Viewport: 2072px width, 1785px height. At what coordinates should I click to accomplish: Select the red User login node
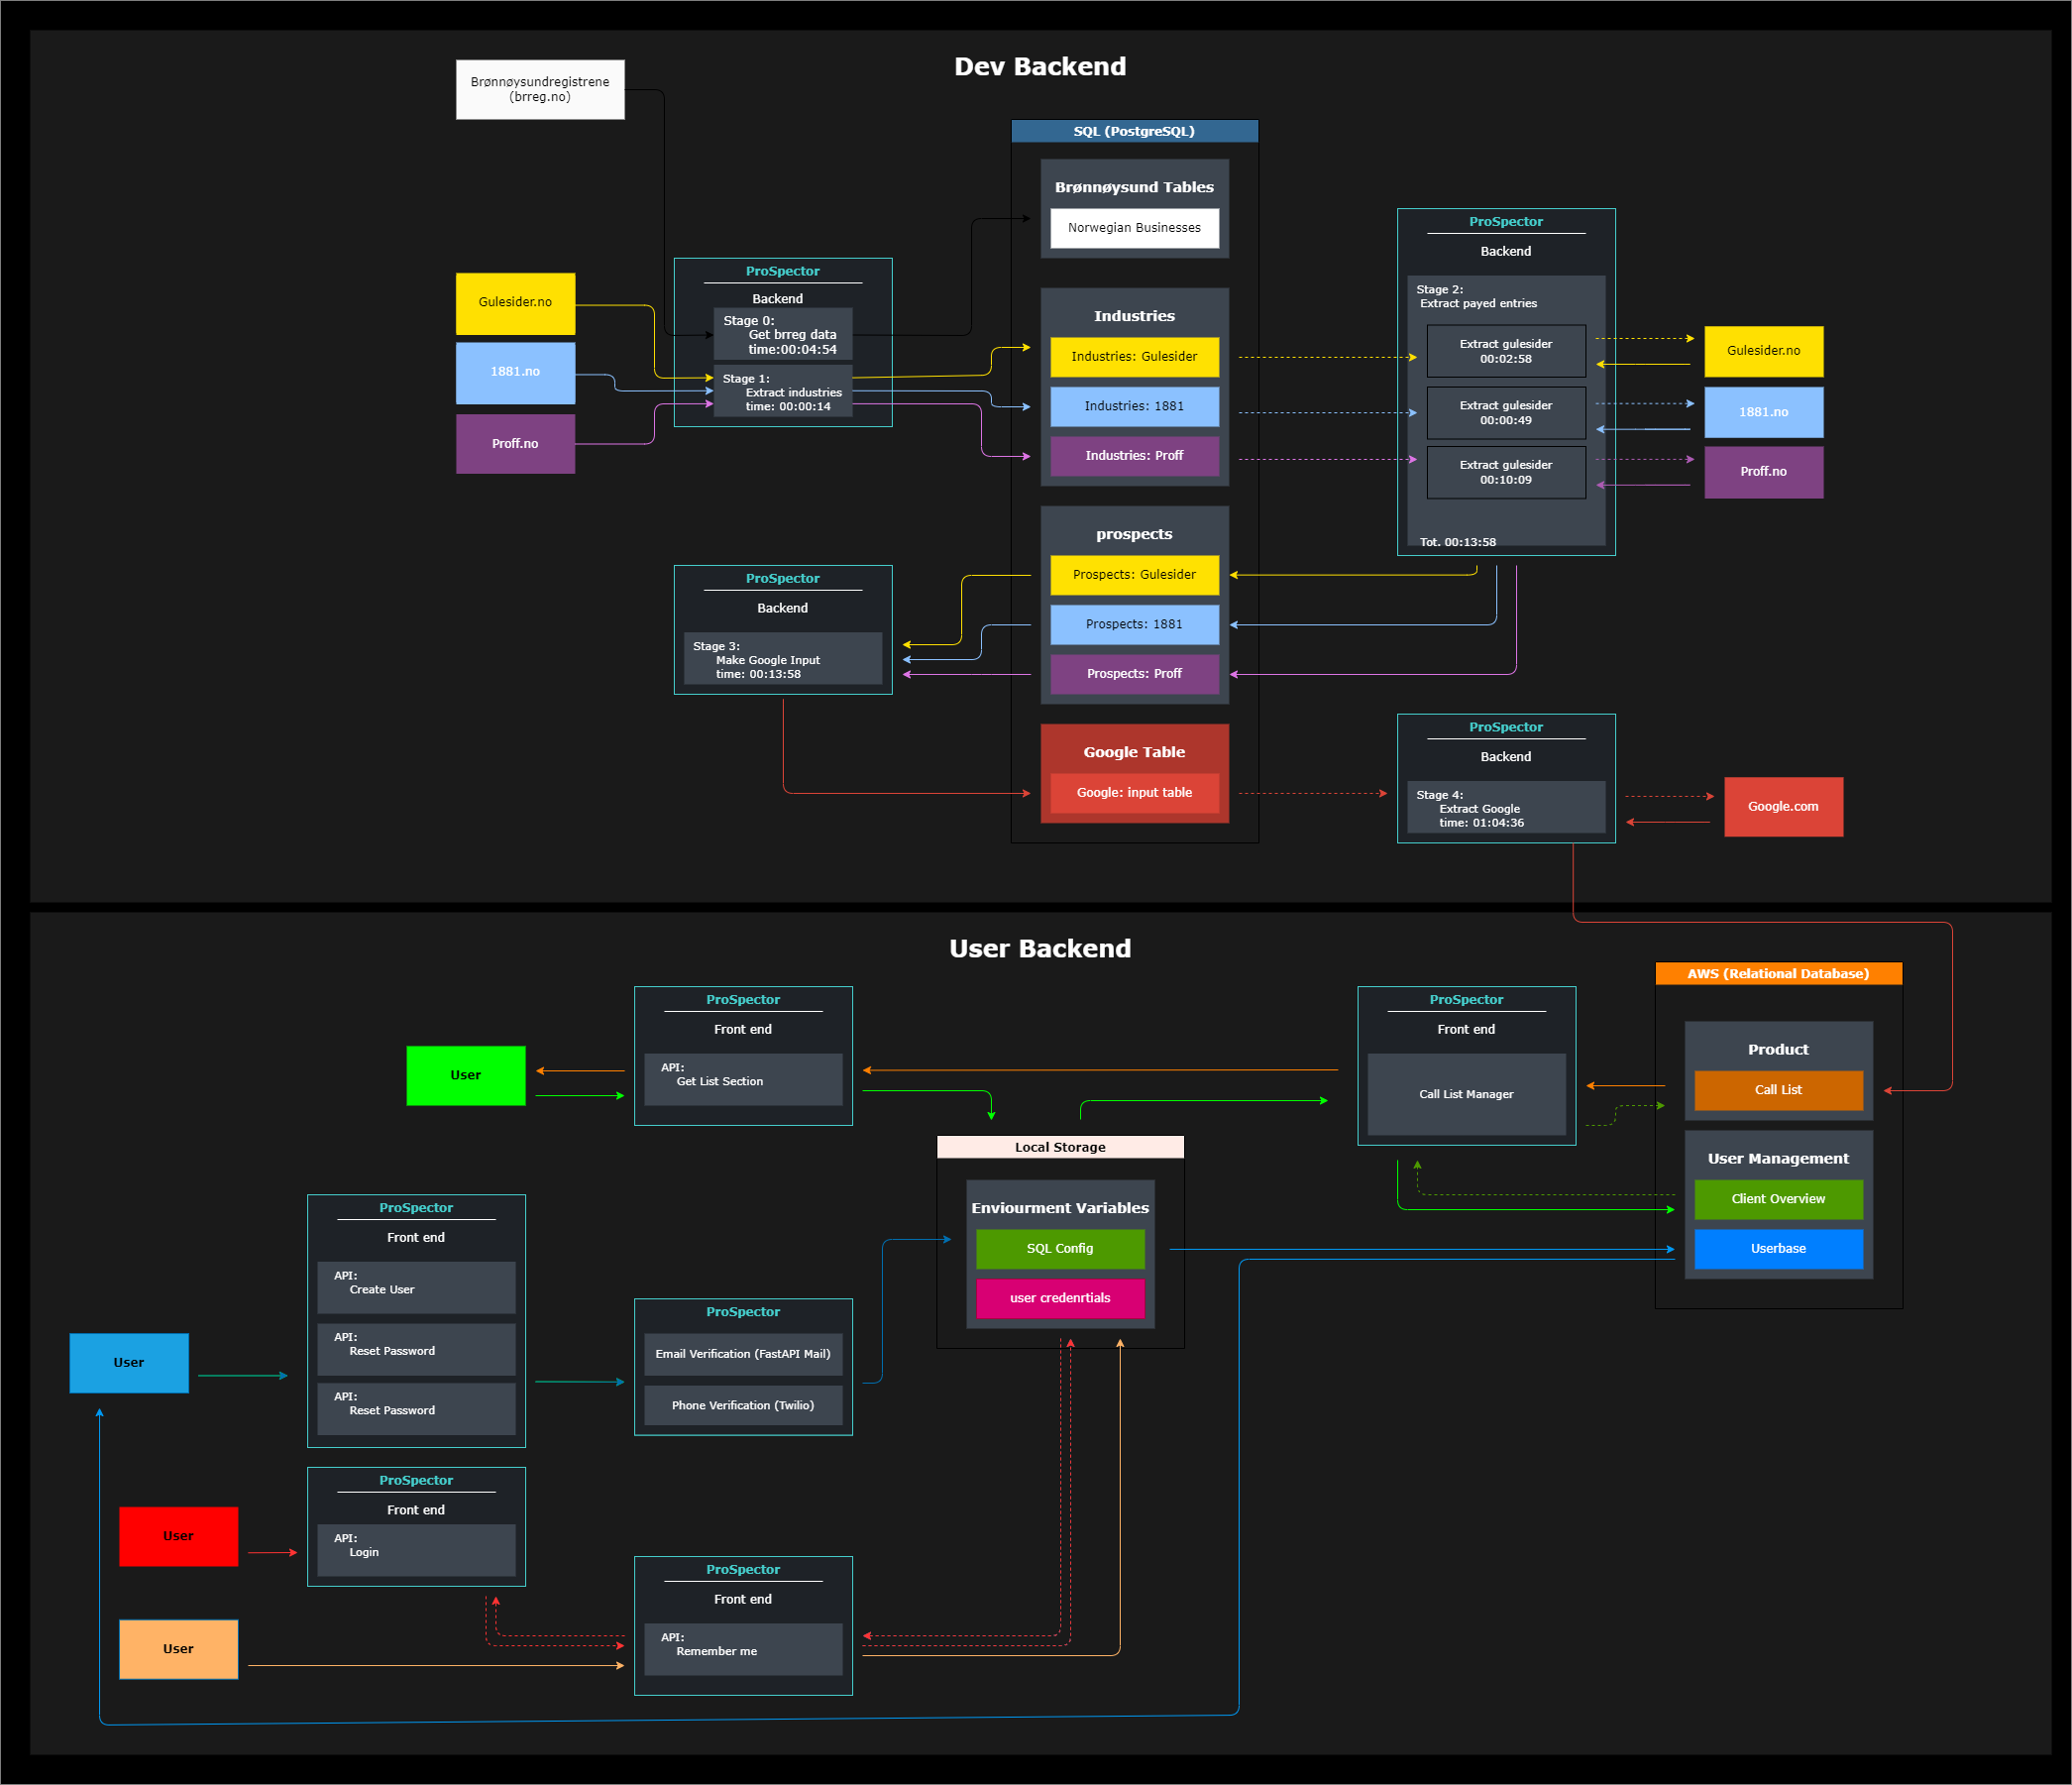click(x=178, y=1536)
